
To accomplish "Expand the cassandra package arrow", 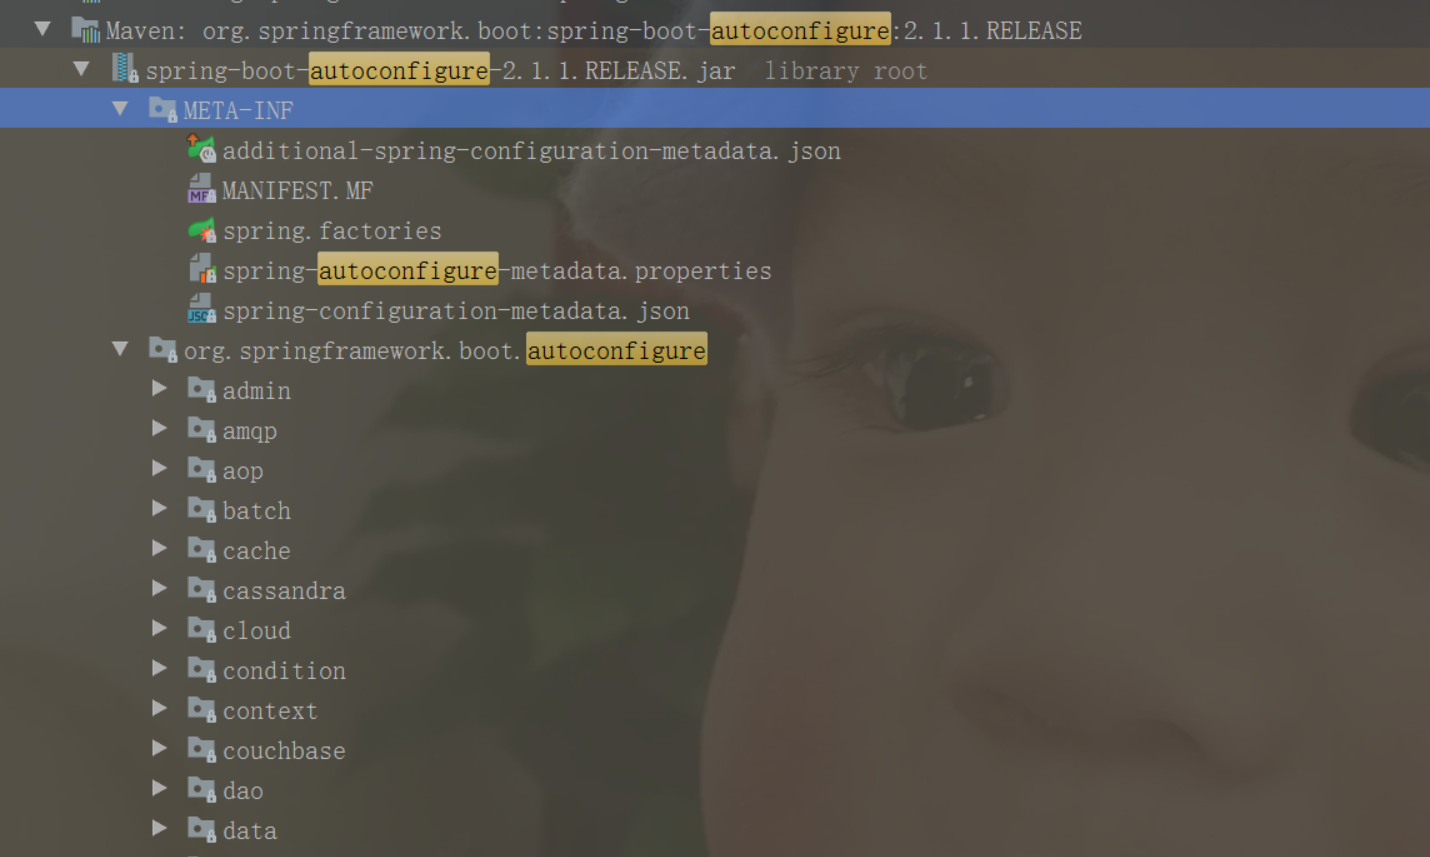I will click(x=160, y=588).
